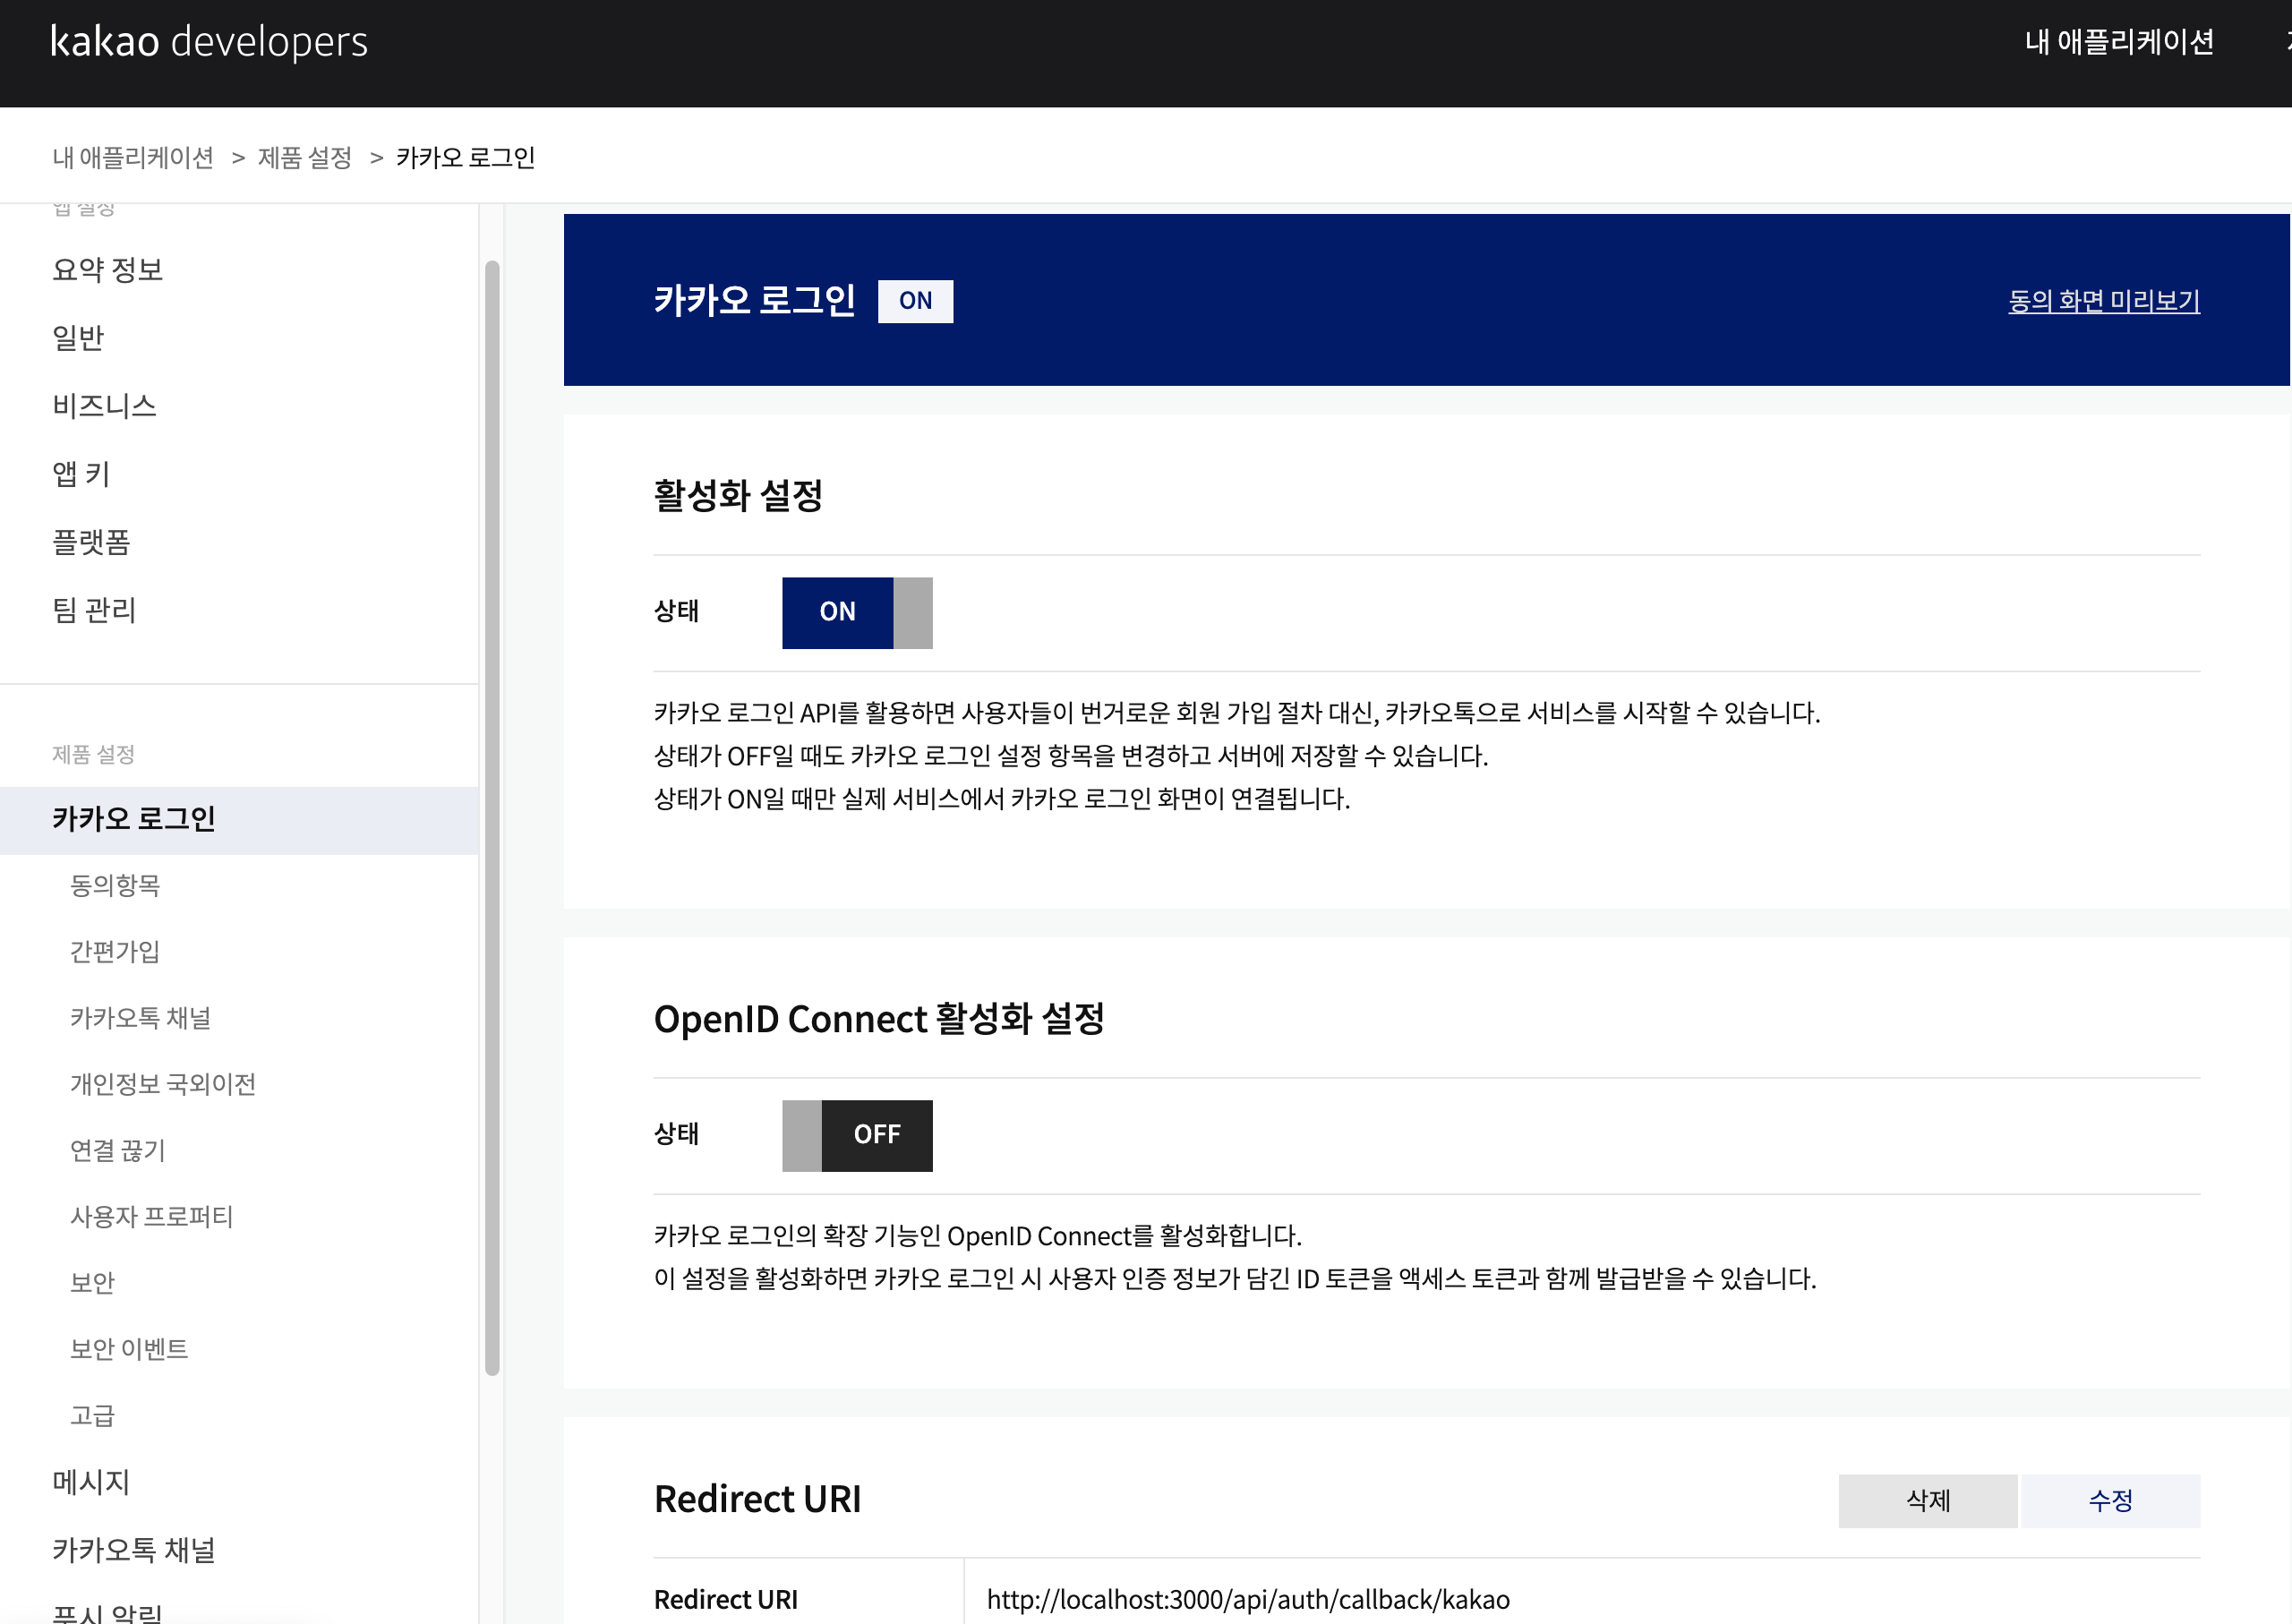The width and height of the screenshot is (2292, 1624).
Task: Toggle the Kakao Login activation ON switch
Action: [x=857, y=612]
